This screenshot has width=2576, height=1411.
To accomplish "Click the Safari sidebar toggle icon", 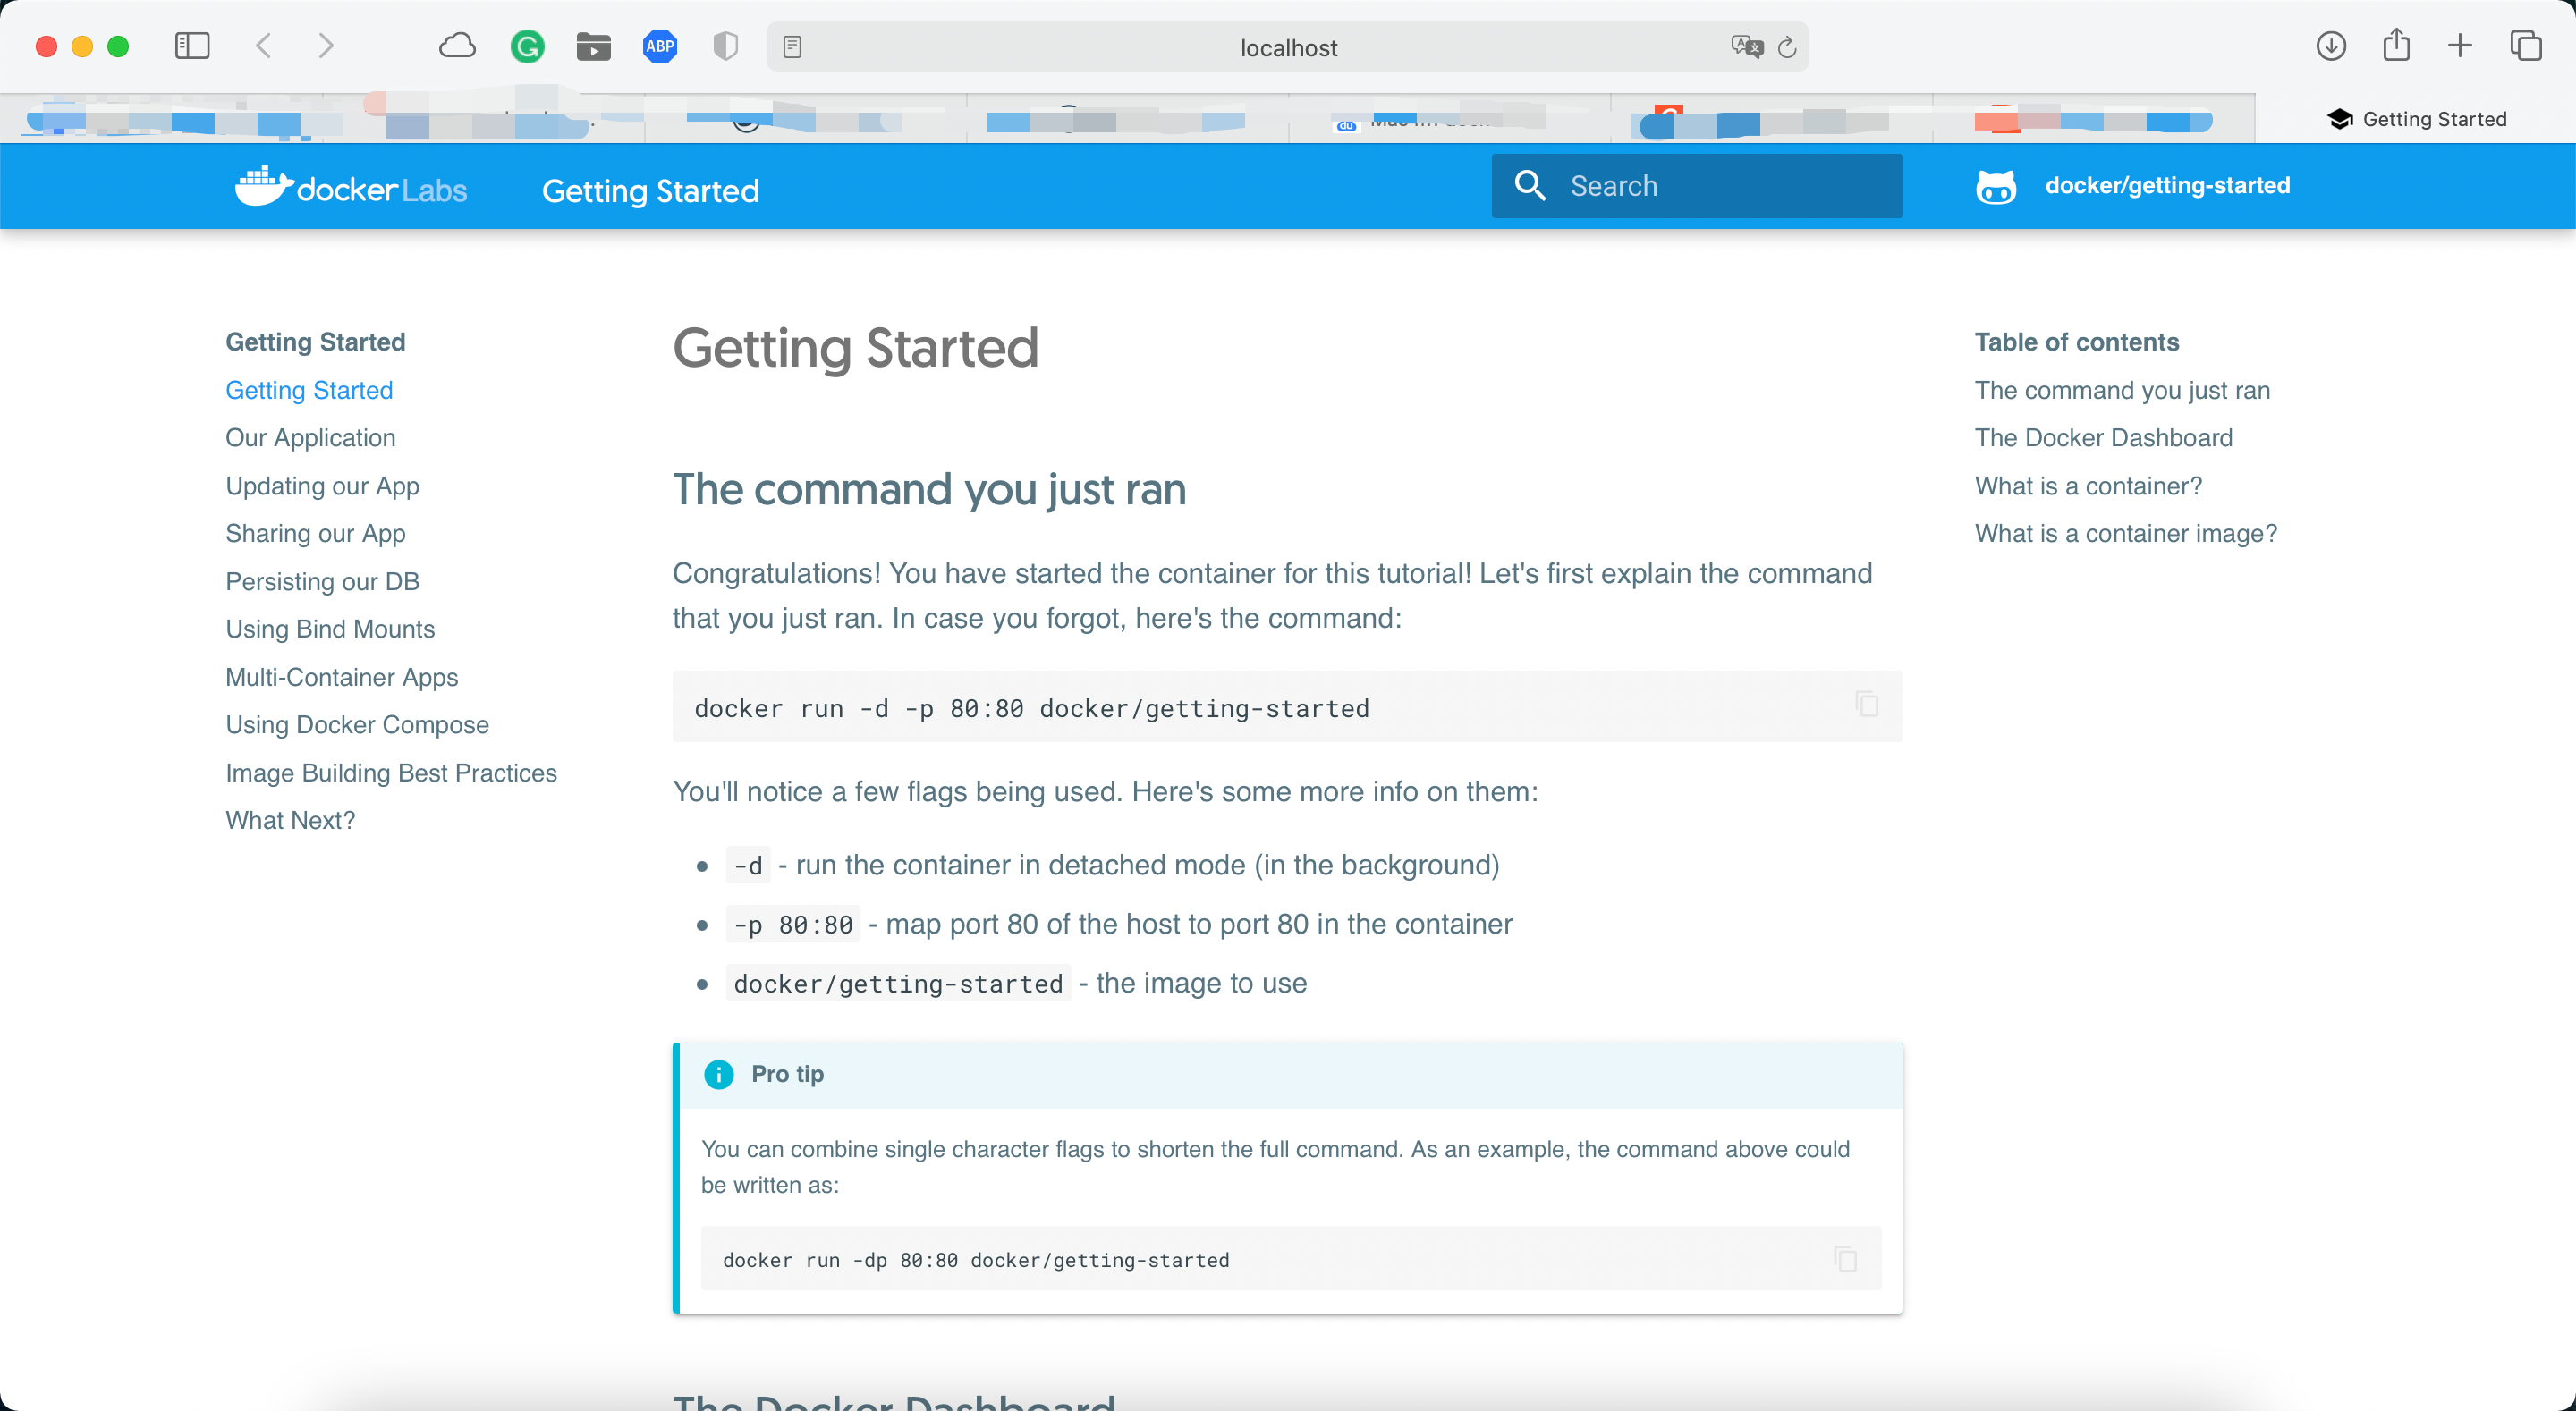I will (191, 46).
